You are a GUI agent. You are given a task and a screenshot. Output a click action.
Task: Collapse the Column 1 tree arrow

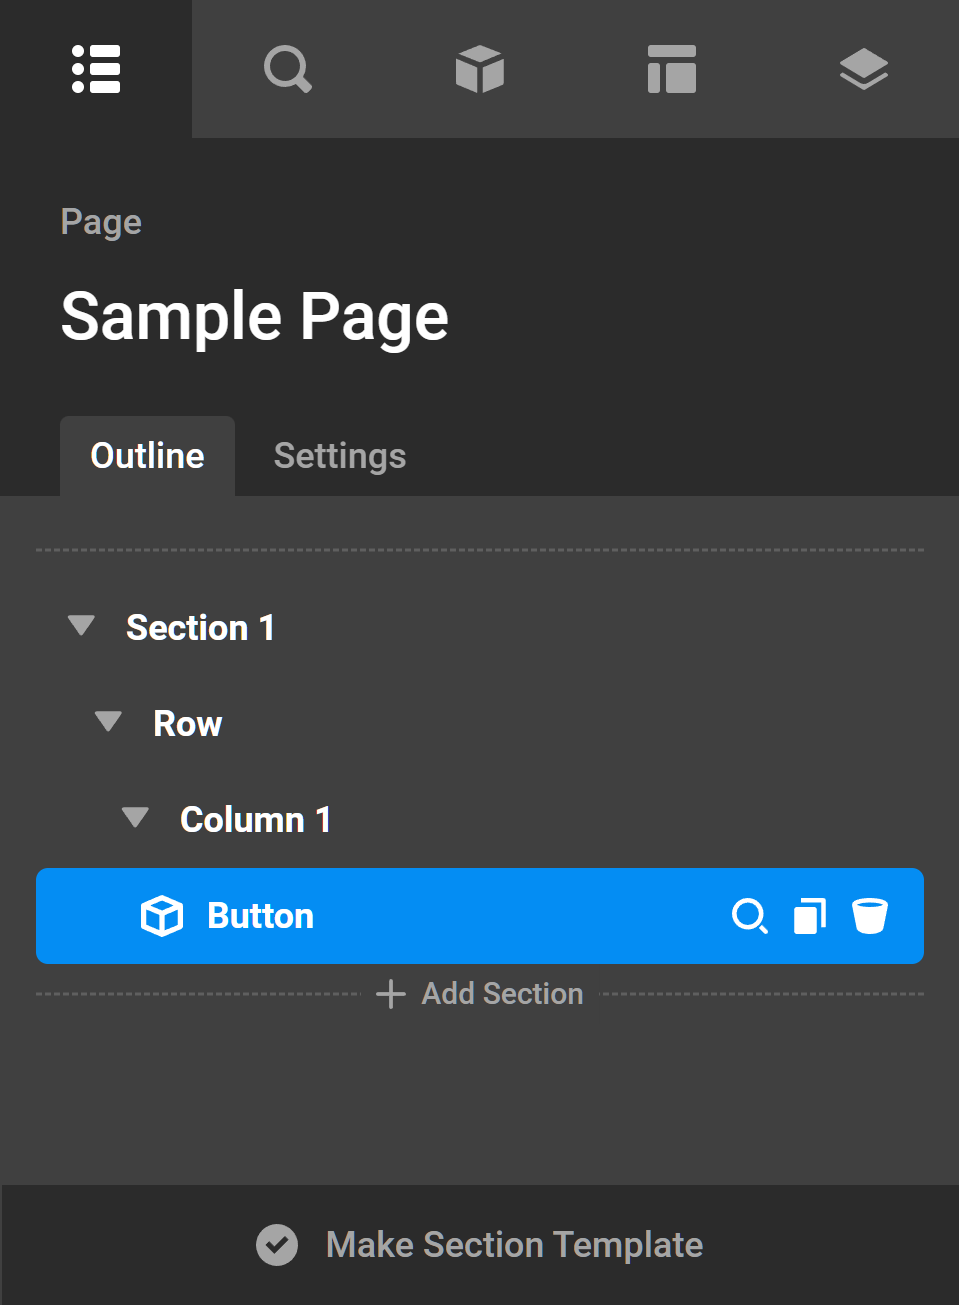point(135,818)
